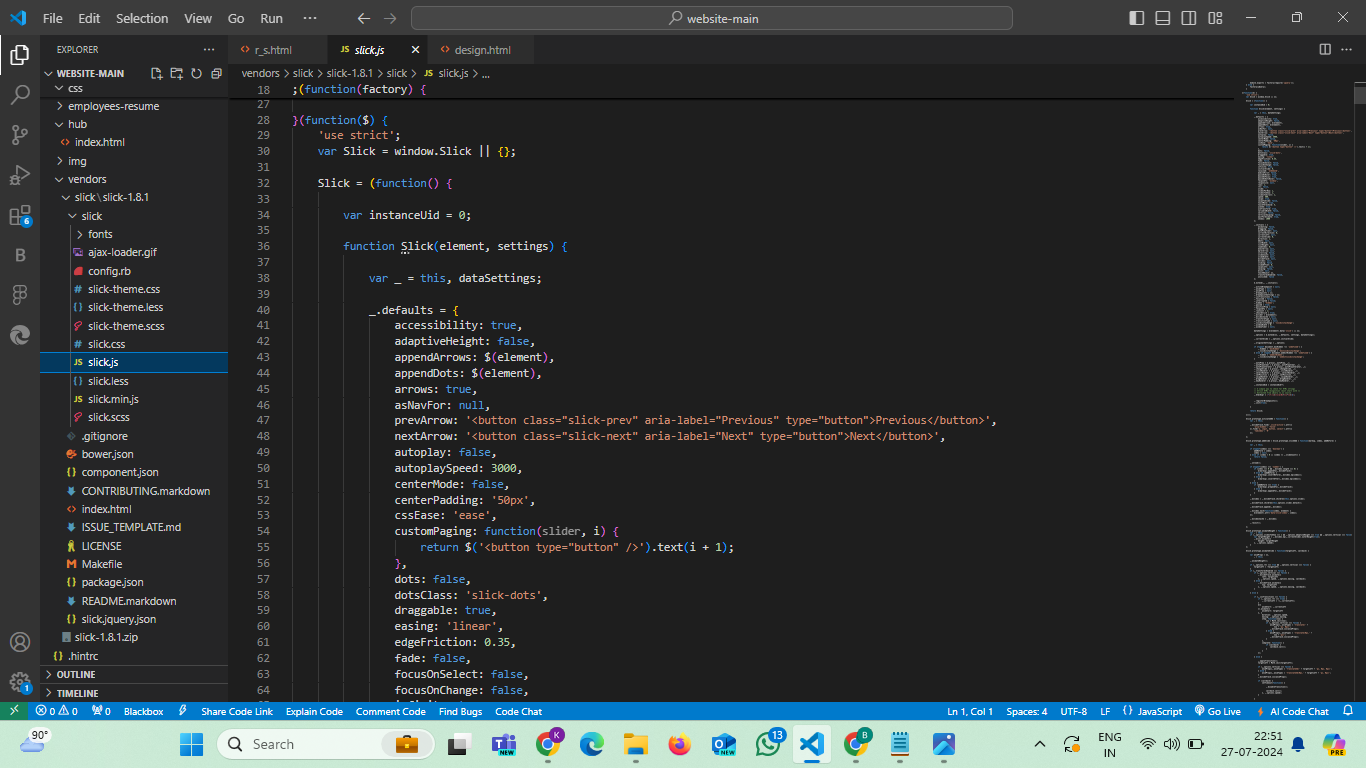
Task: Click Explain Code in status bar
Action: pos(314,711)
